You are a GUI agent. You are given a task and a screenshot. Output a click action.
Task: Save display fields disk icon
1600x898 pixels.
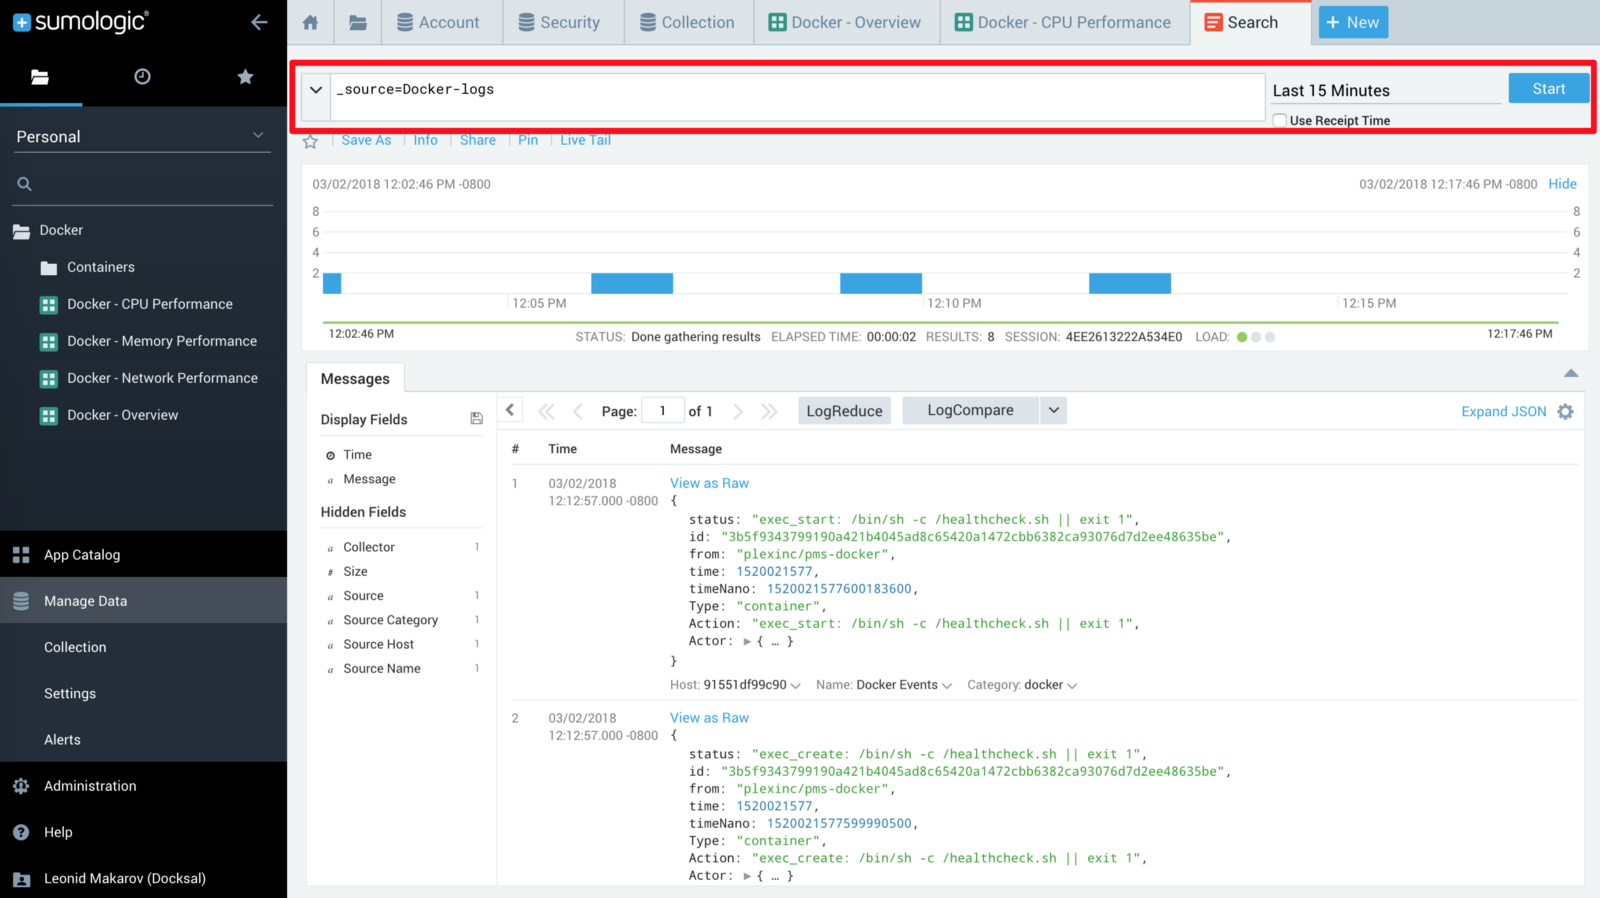476,419
